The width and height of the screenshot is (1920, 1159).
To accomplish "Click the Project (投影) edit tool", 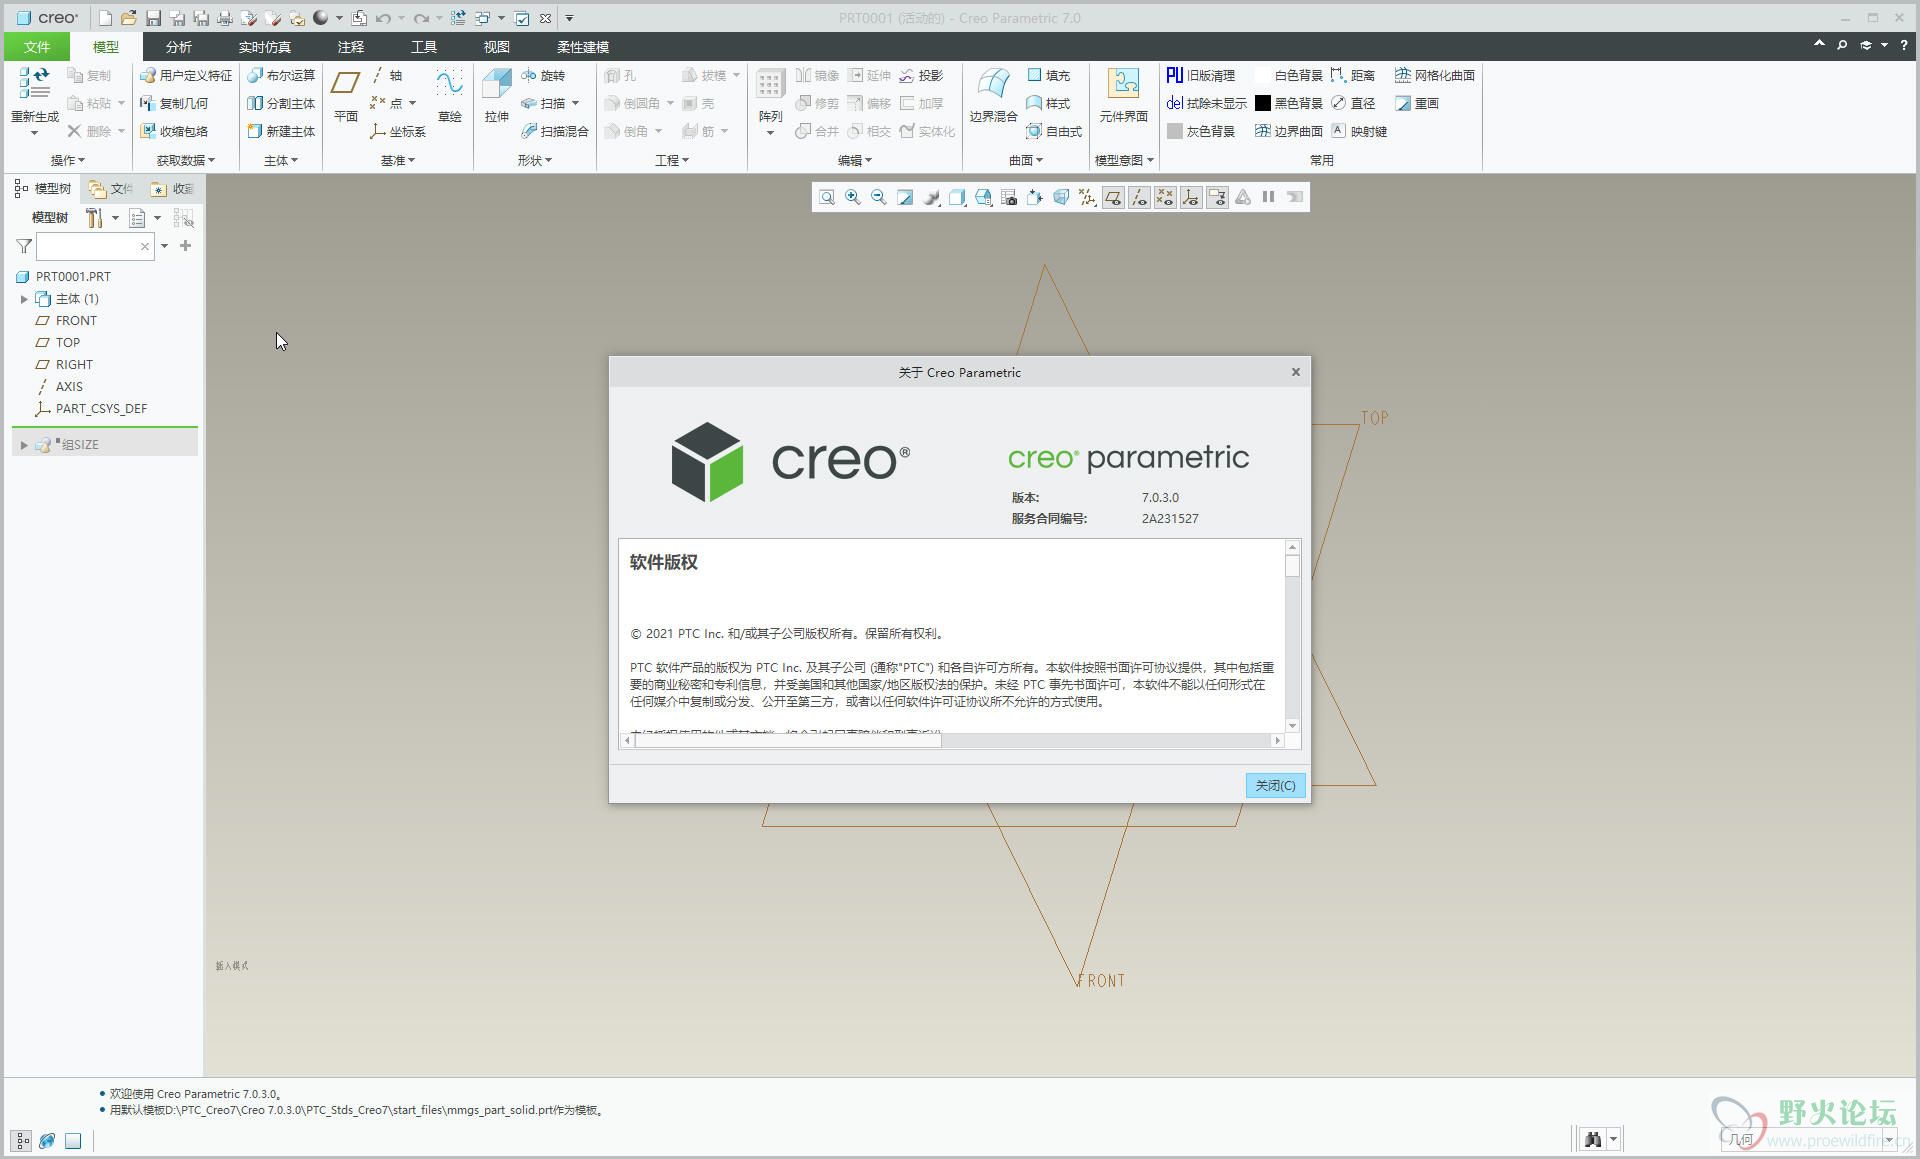I will 921,75.
